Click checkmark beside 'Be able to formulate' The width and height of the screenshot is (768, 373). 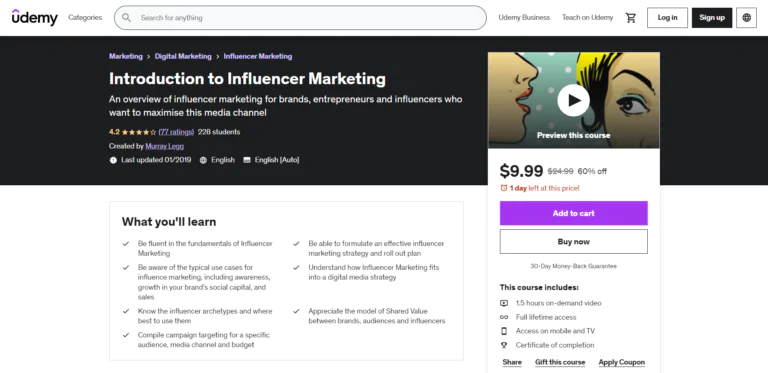point(296,243)
